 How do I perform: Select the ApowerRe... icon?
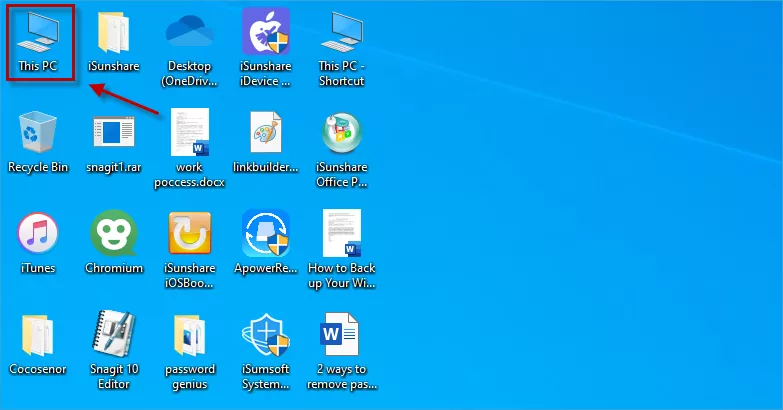point(266,233)
